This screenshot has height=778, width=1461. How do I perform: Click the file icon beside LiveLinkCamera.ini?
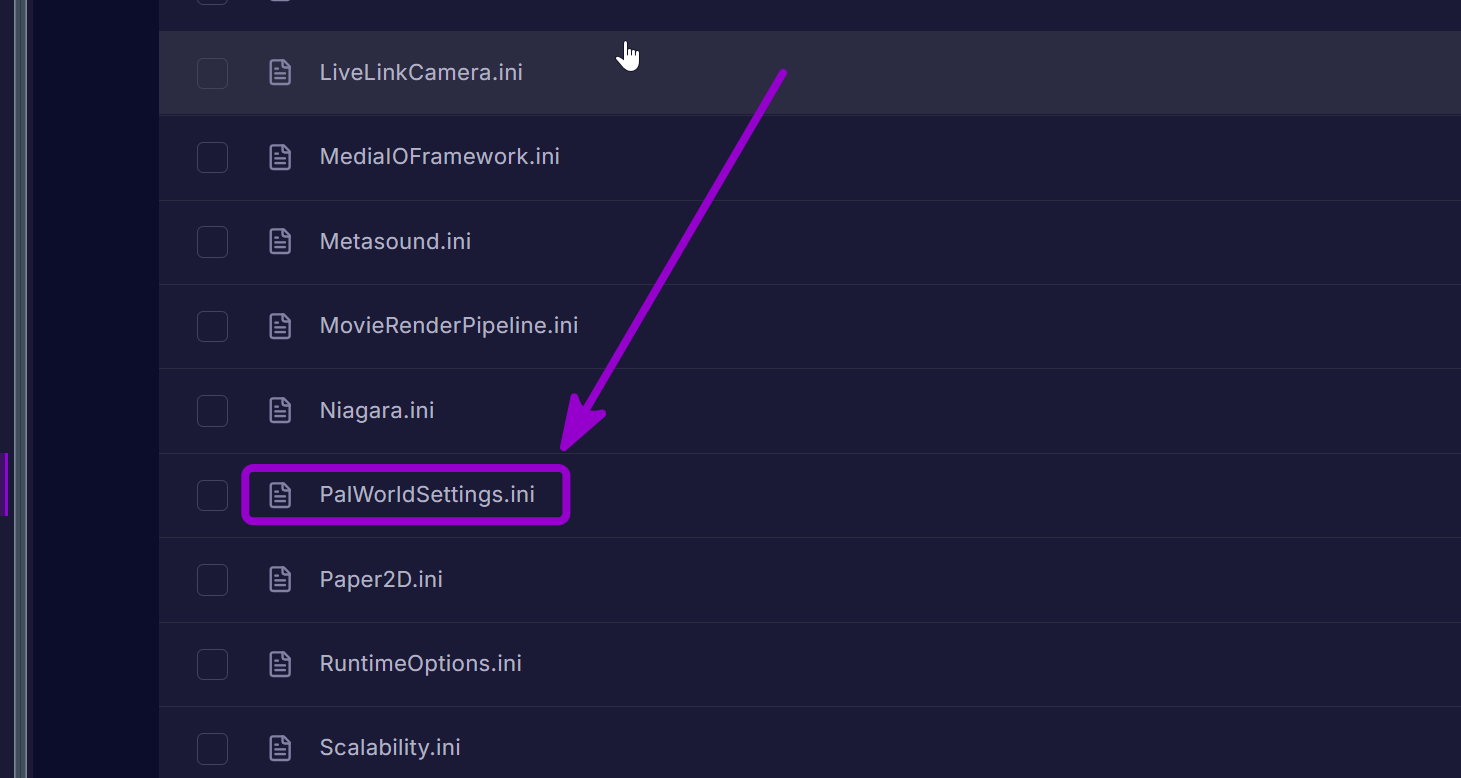tap(280, 72)
